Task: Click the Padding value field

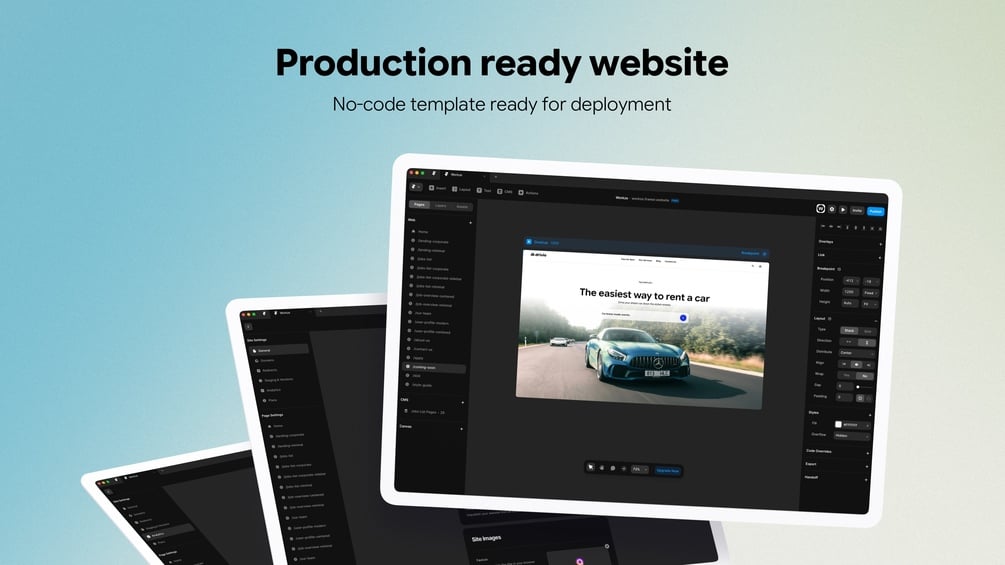Action: (844, 397)
